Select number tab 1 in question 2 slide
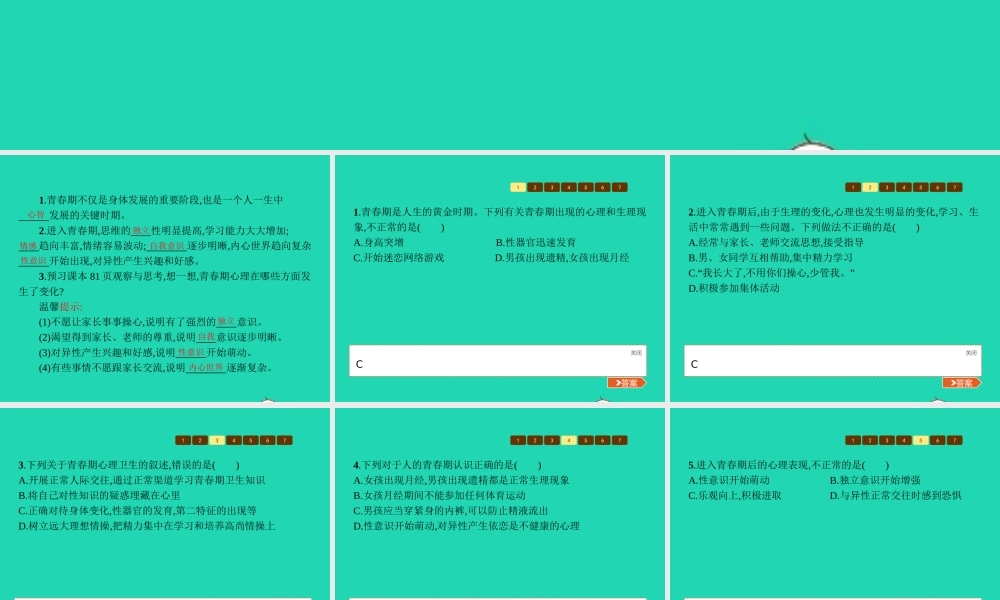This screenshot has height=600, width=1000. [x=853, y=187]
